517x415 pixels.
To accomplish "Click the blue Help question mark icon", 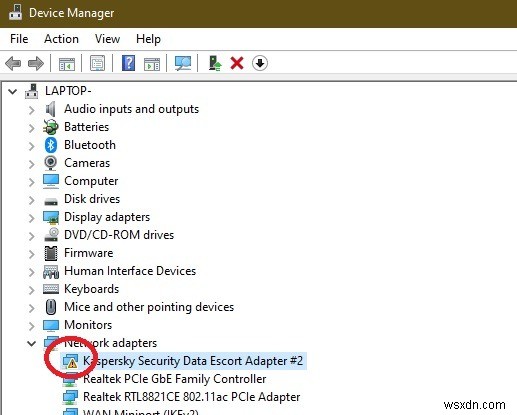I will pos(128,63).
